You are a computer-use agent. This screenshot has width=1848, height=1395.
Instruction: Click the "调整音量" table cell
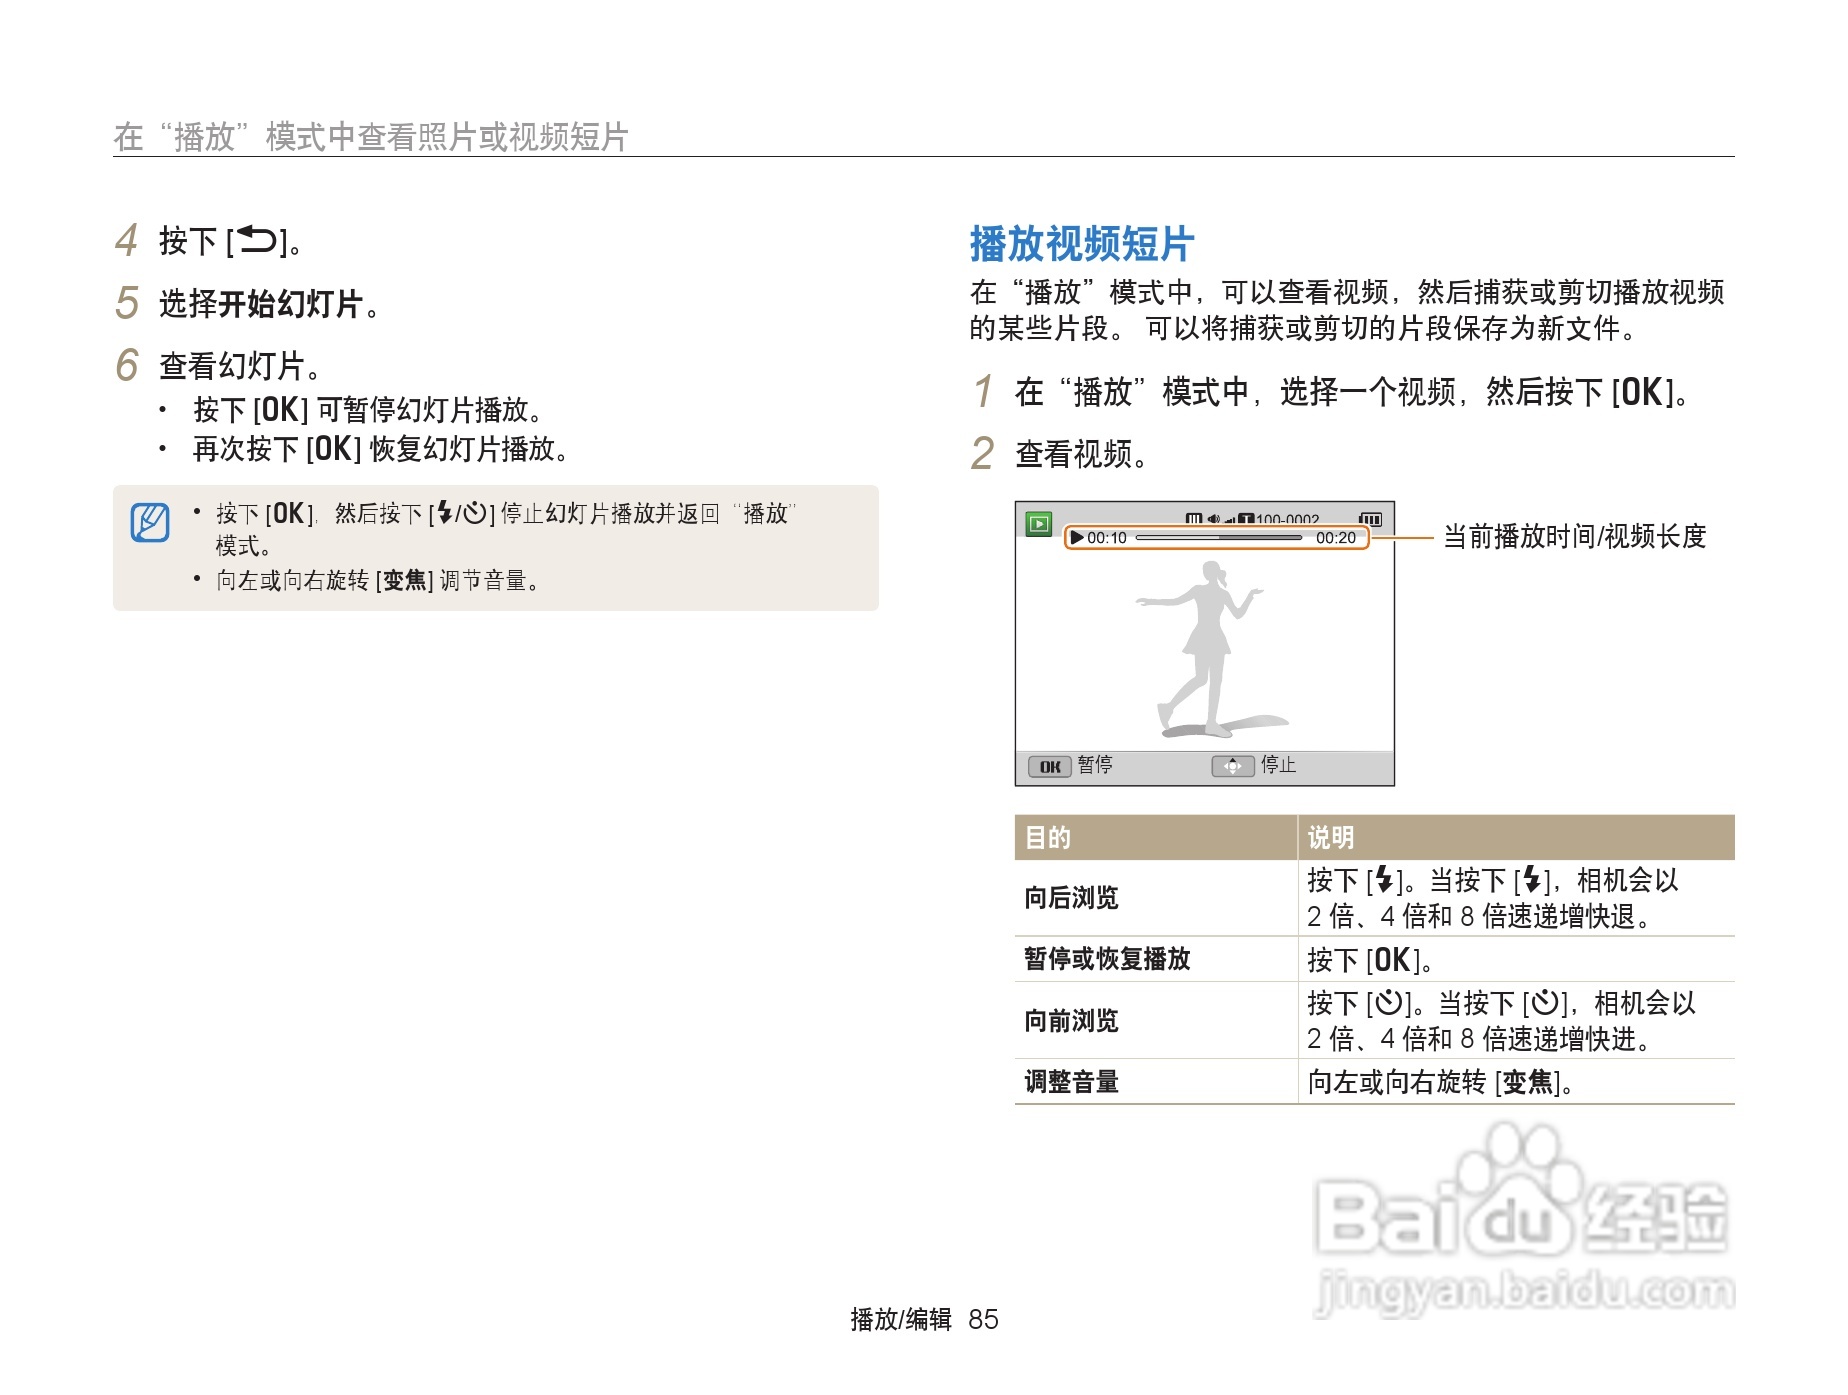coord(1071,1082)
